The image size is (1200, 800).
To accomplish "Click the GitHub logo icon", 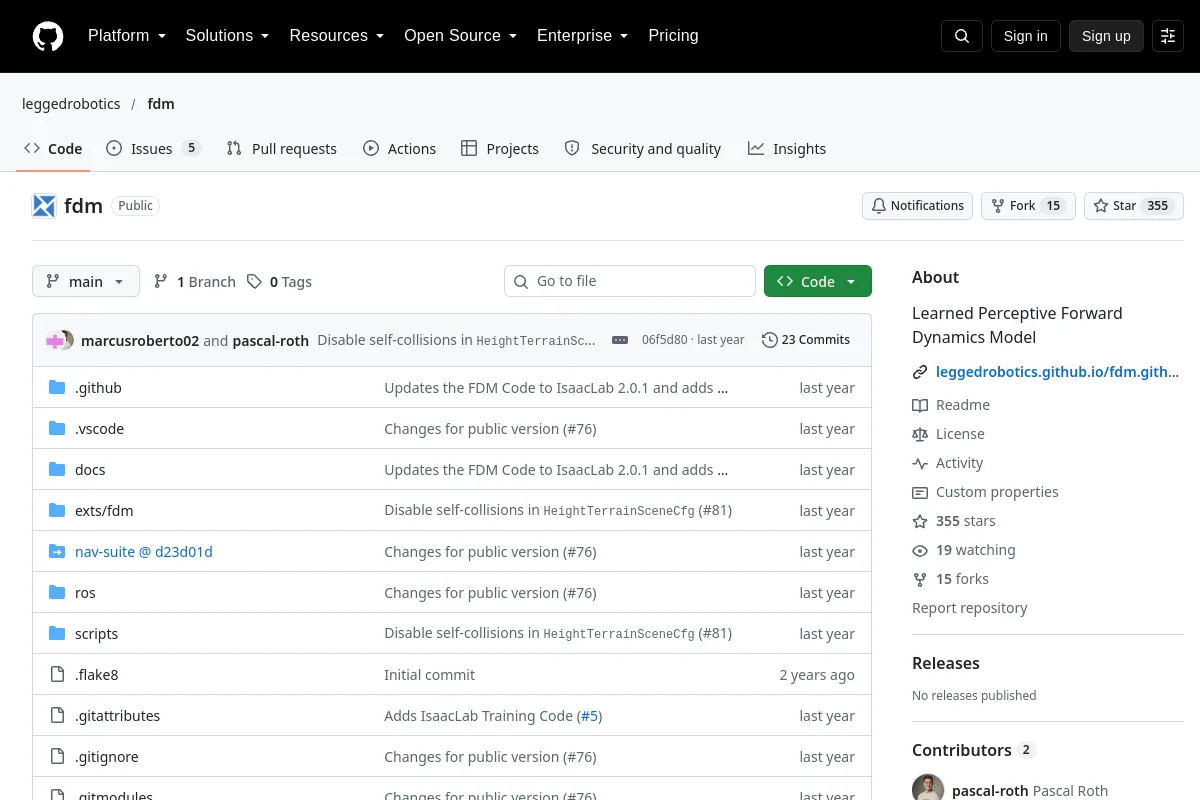I will [48, 36].
